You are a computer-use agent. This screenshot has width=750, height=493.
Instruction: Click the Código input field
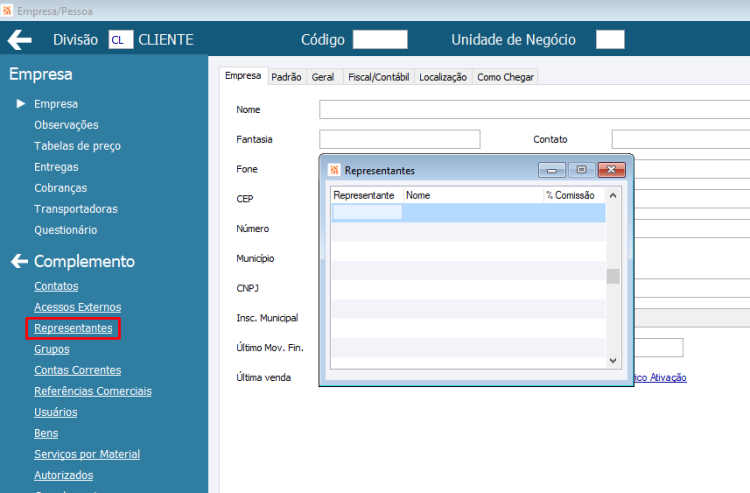[x=380, y=39]
